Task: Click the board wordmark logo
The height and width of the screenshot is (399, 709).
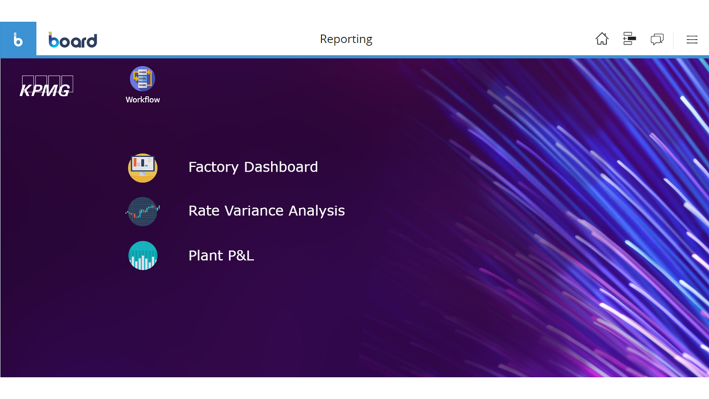Action: [x=73, y=40]
